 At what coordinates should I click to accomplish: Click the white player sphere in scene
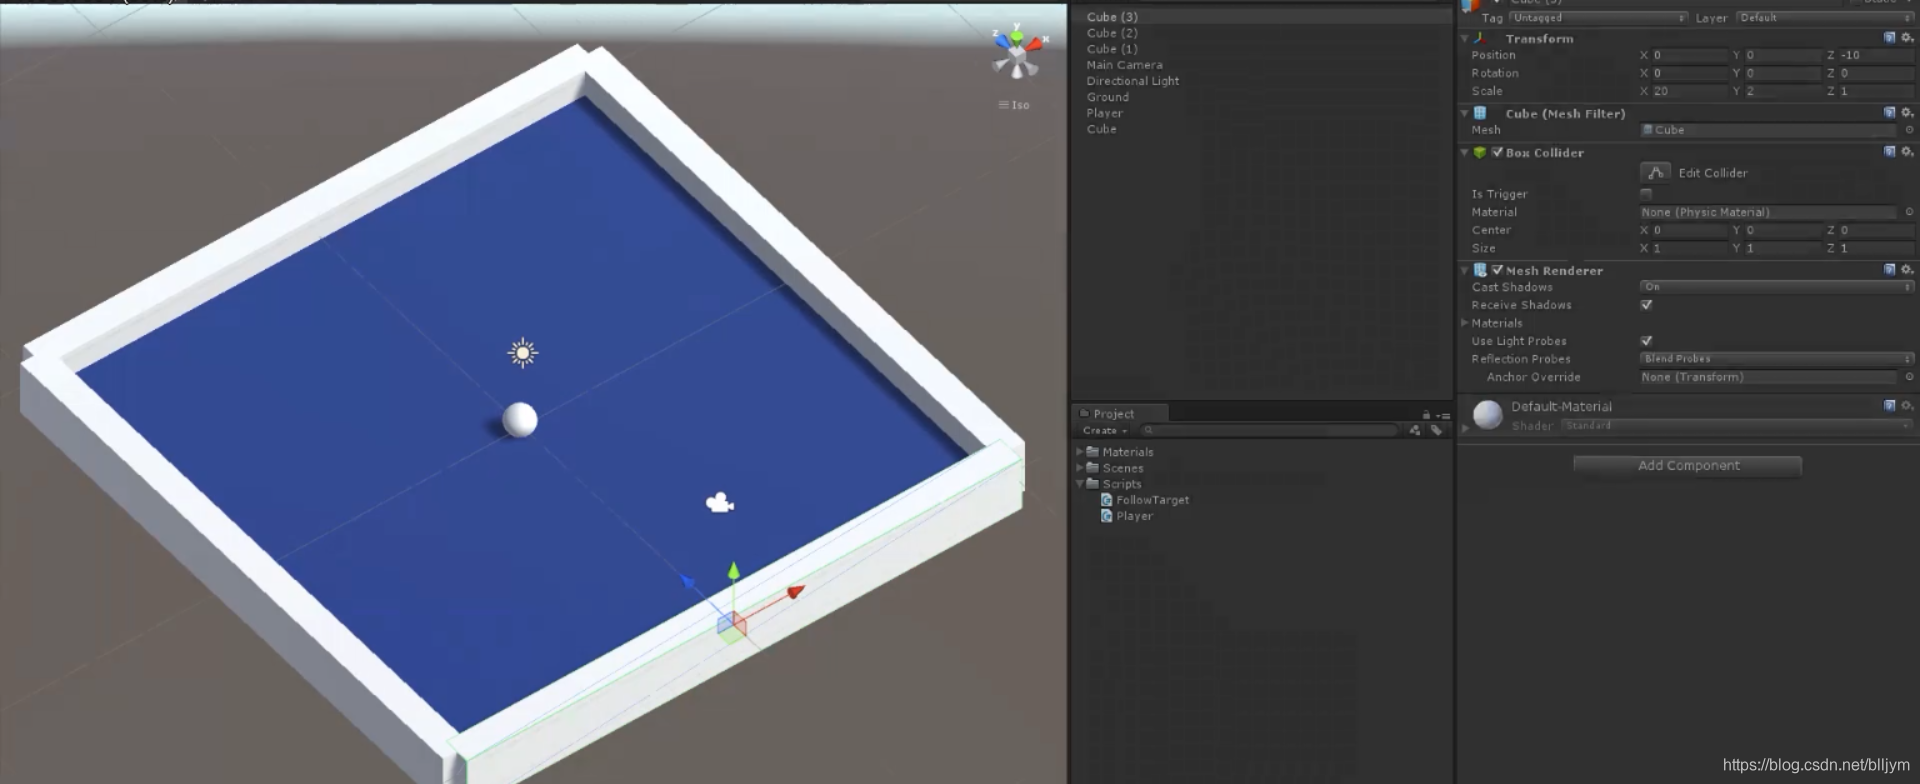click(x=520, y=420)
